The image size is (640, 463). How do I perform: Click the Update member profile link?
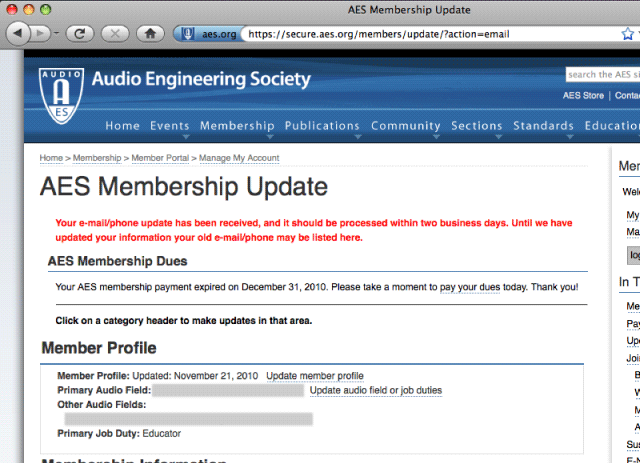pyautogui.click(x=315, y=376)
